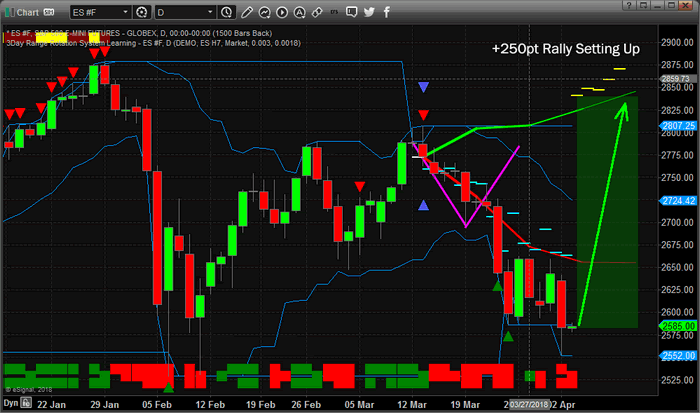Open symbol settings gear beside ES #F
The image size is (700, 413).
[142, 12]
